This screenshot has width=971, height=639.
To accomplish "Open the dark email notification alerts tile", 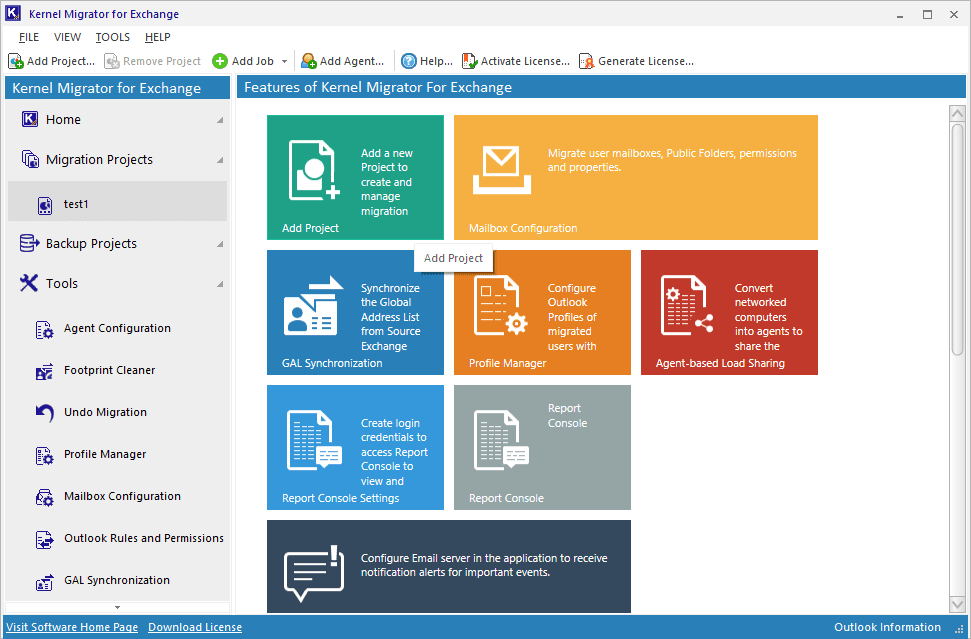I will (449, 567).
